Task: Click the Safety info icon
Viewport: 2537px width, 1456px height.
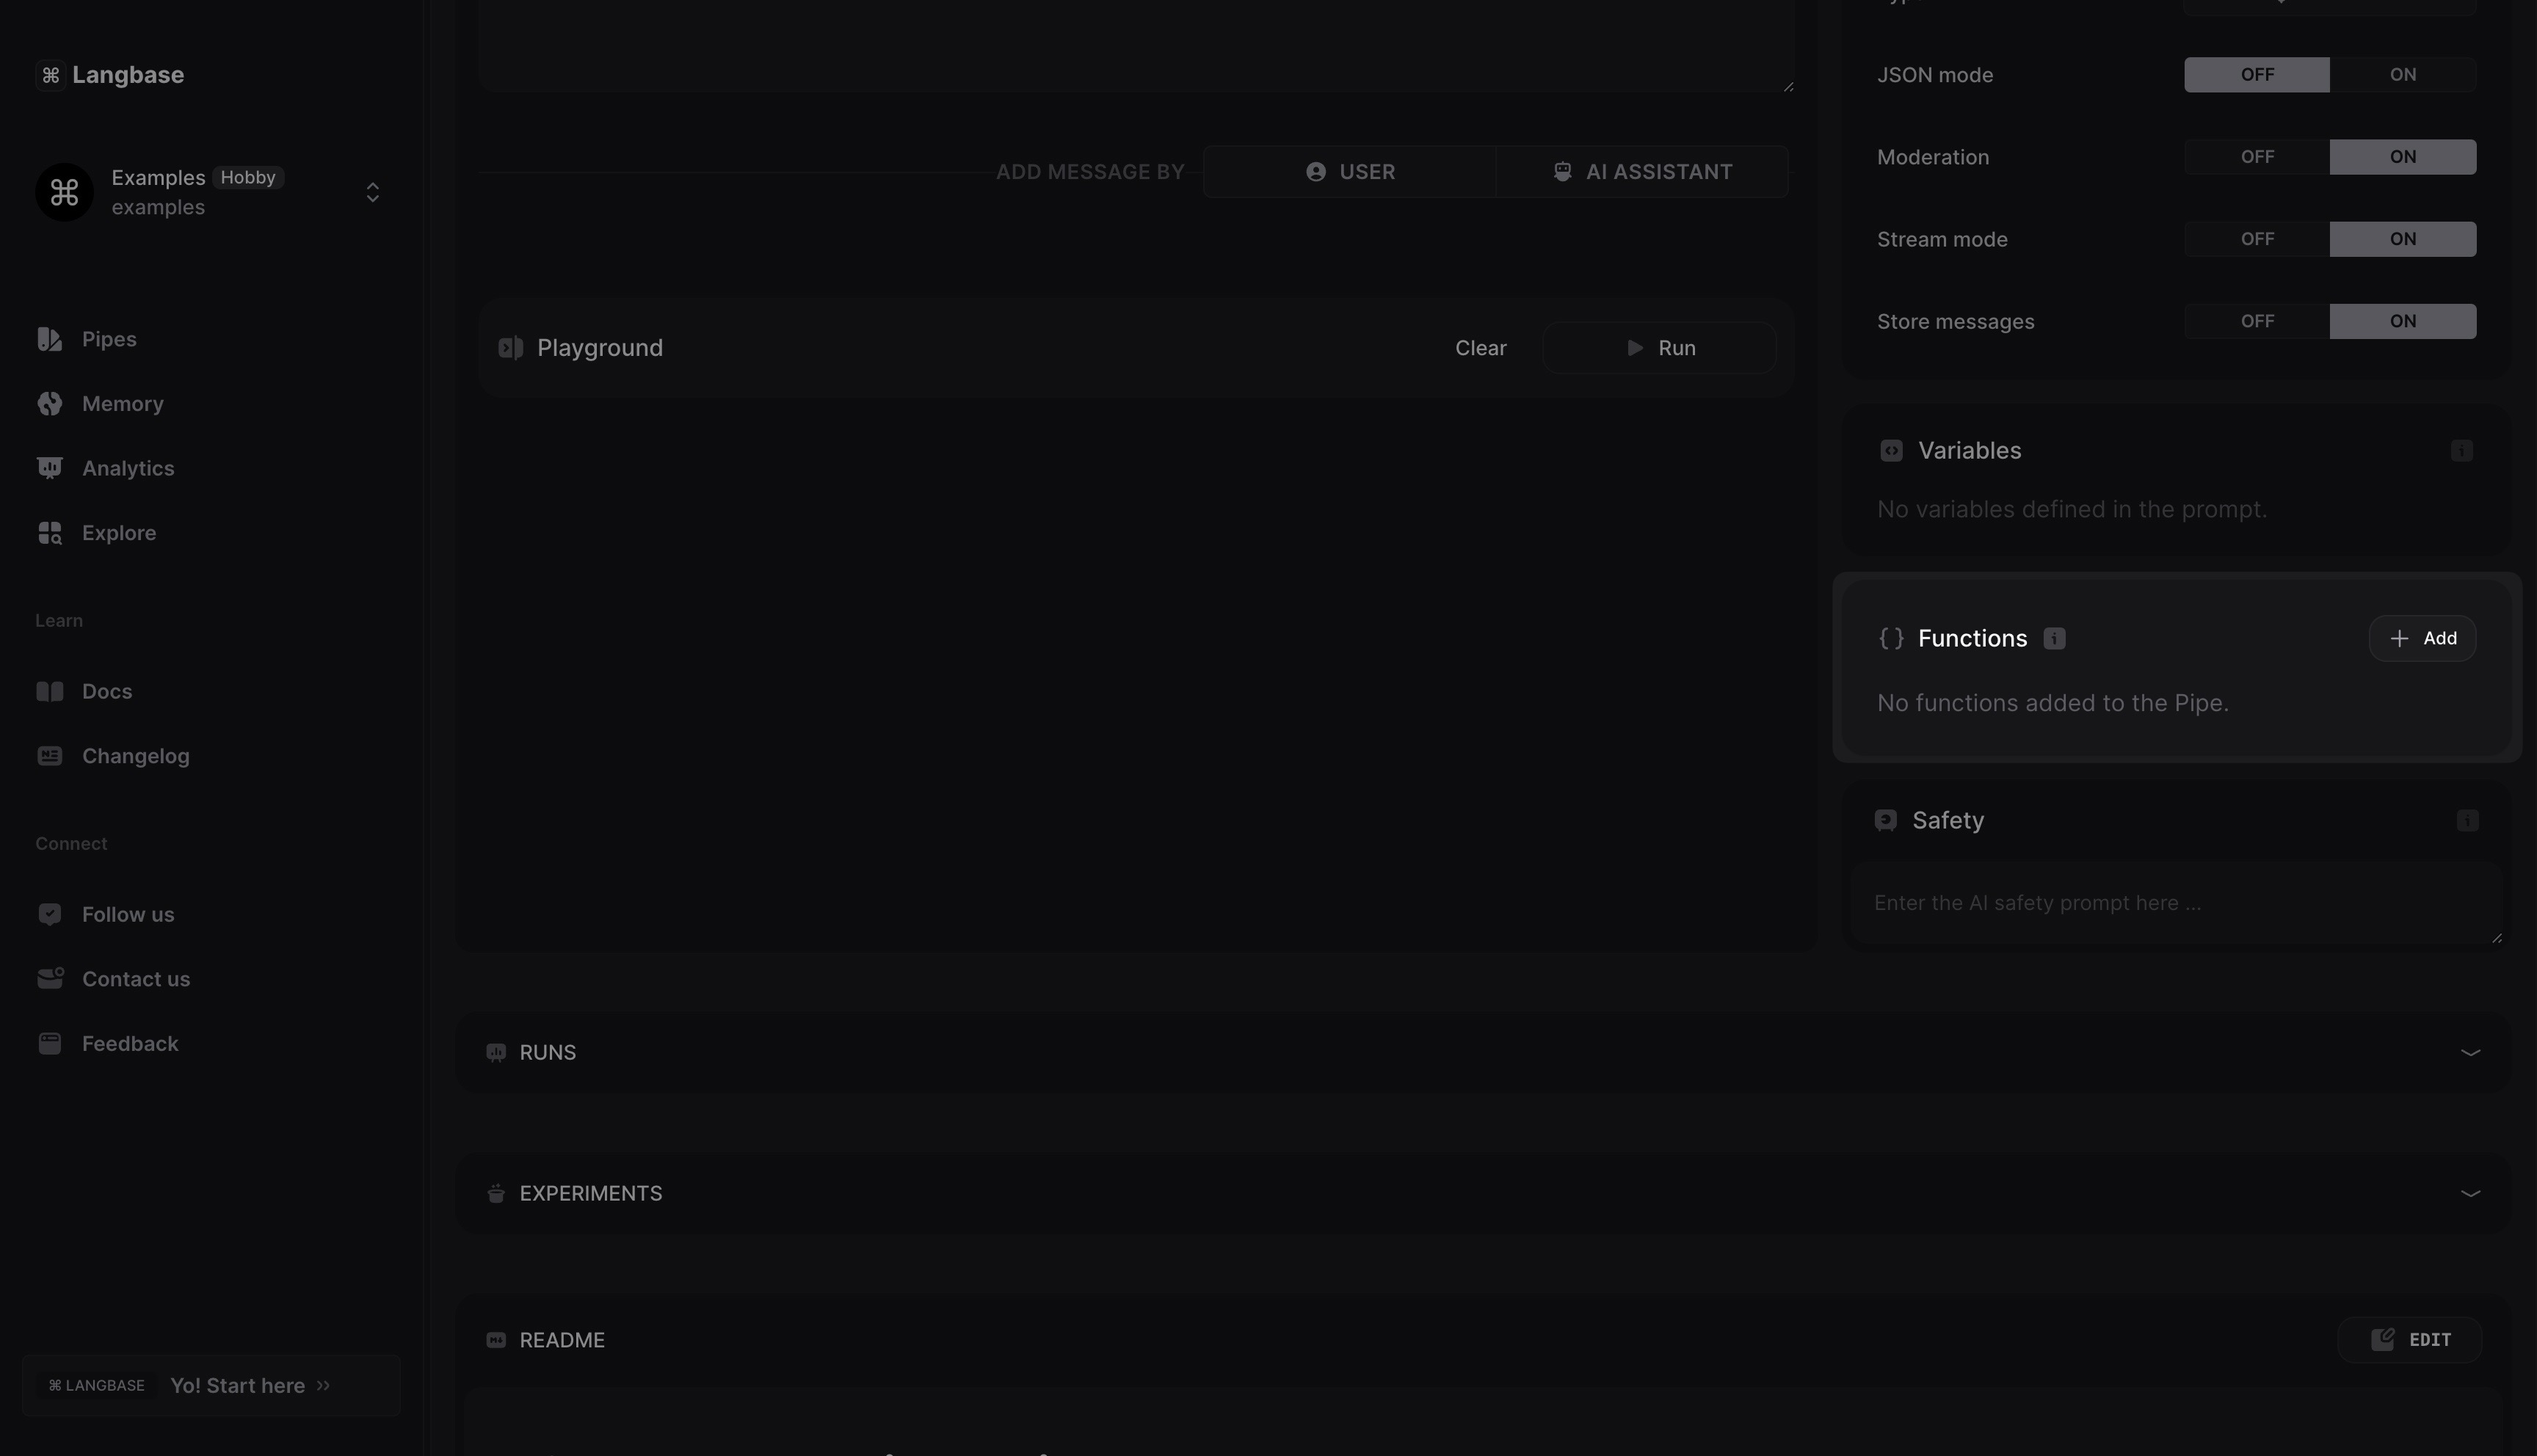Action: tap(2467, 821)
